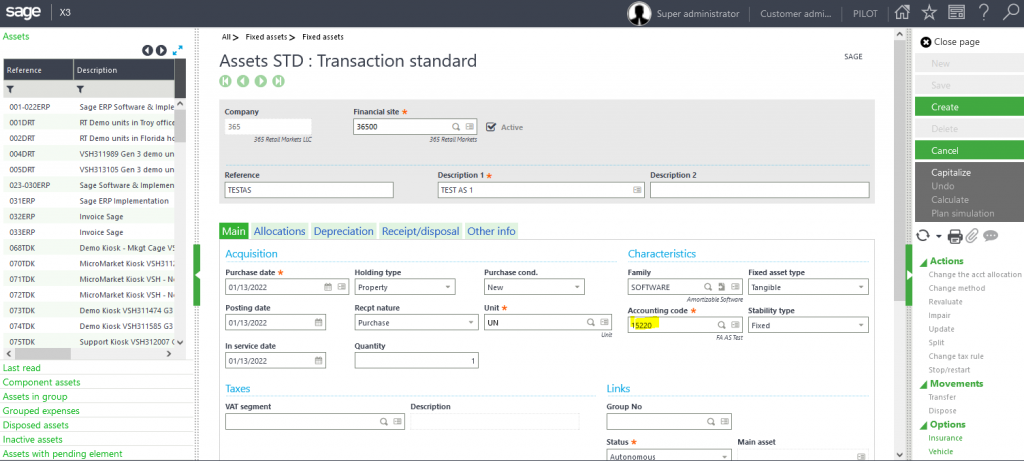Click the comment bubble icon
This screenshot has width=1024, height=461.
(990, 236)
